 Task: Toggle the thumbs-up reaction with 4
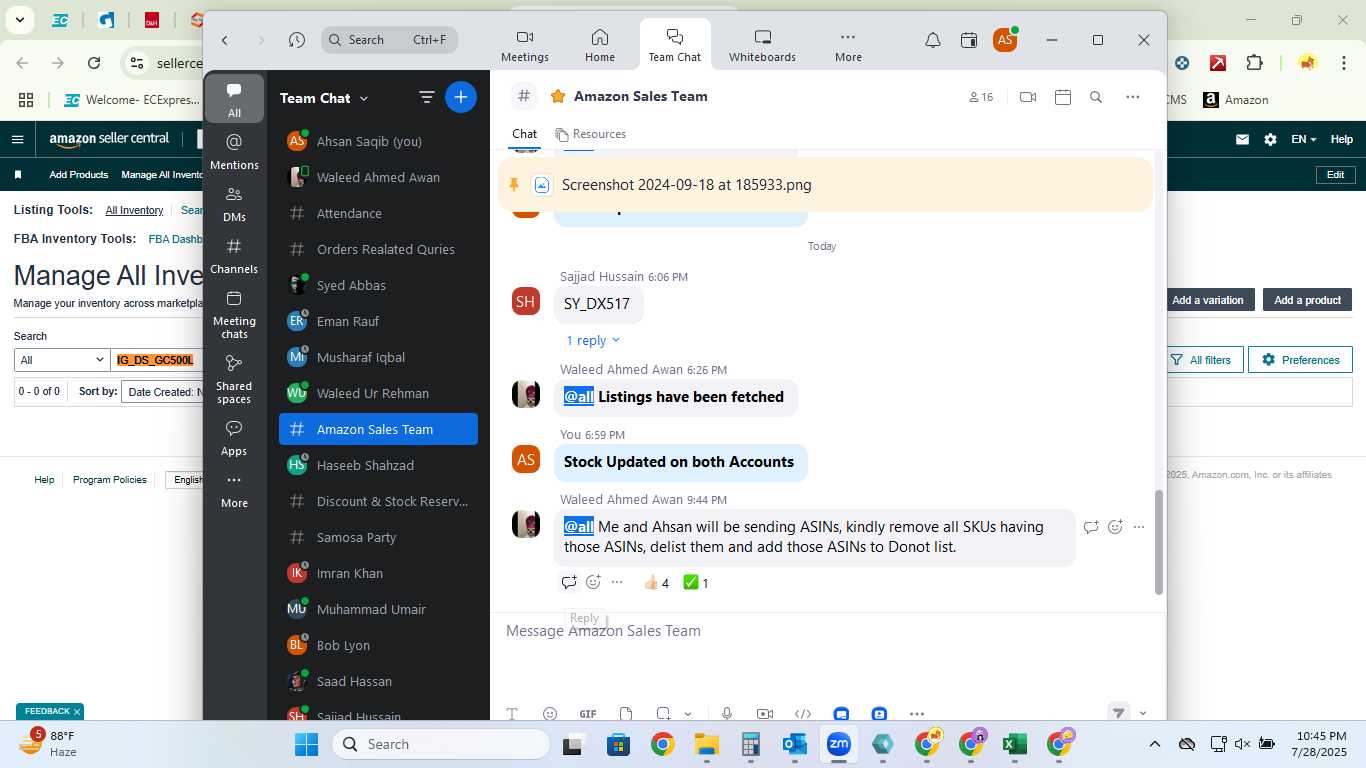(x=656, y=583)
